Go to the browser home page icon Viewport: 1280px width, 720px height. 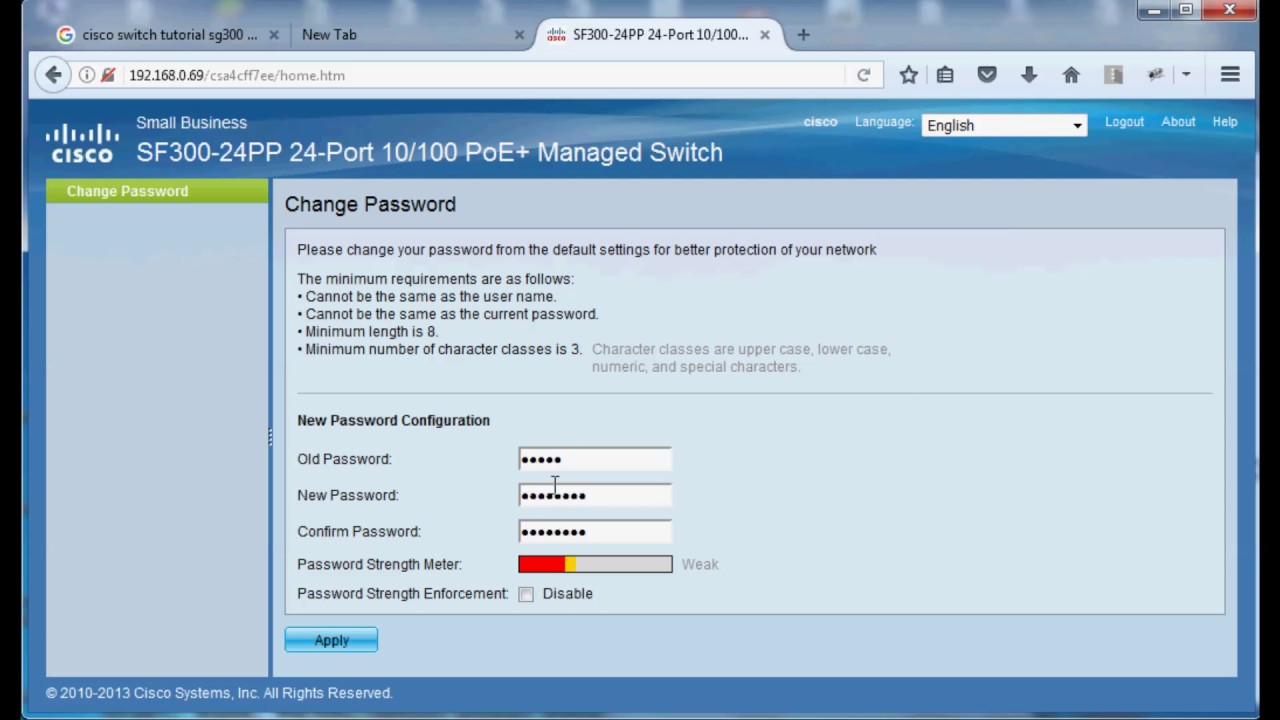point(1071,75)
